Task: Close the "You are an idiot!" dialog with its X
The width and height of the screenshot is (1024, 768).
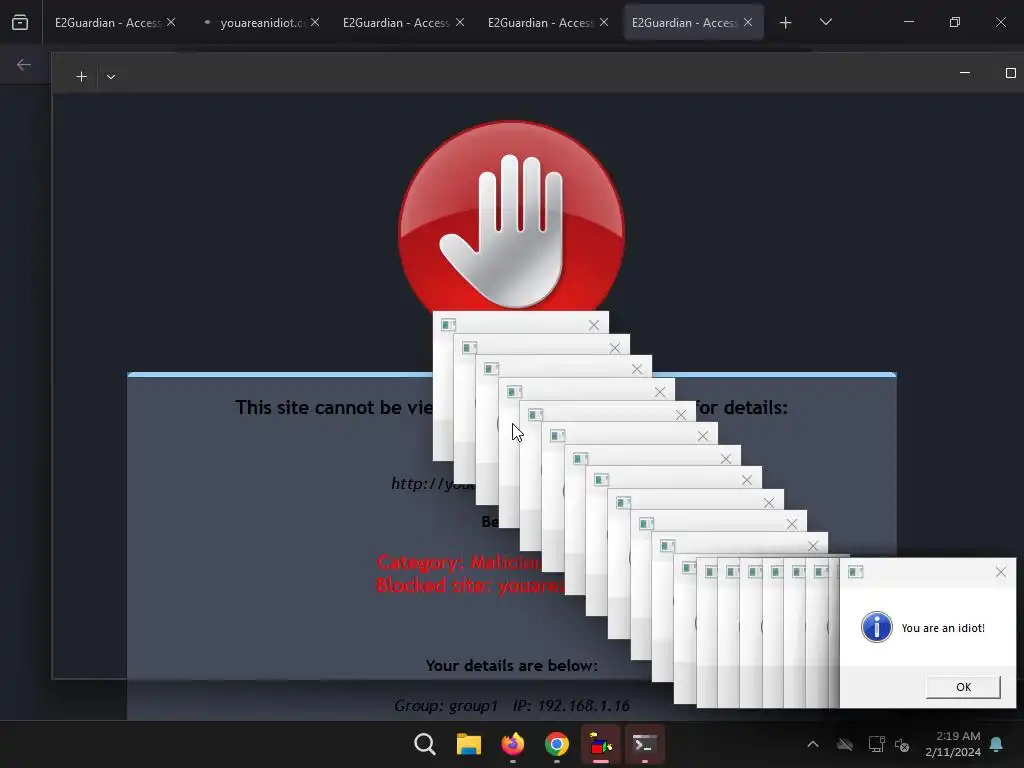Action: pyautogui.click(x=1000, y=572)
